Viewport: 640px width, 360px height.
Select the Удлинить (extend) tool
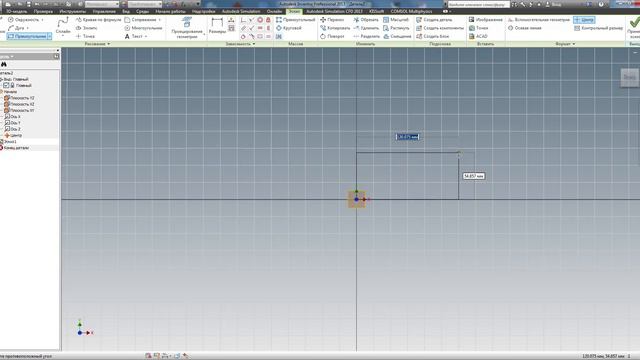coord(366,28)
